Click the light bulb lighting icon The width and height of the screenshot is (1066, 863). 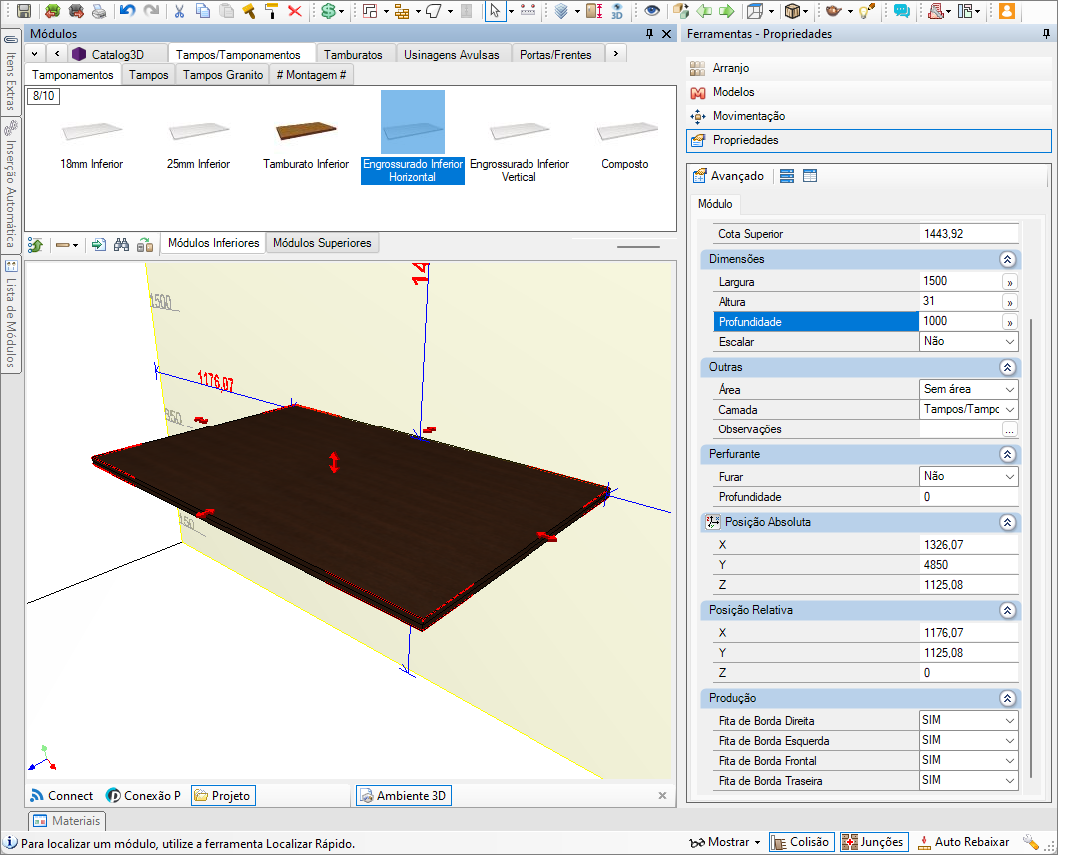pos(866,11)
